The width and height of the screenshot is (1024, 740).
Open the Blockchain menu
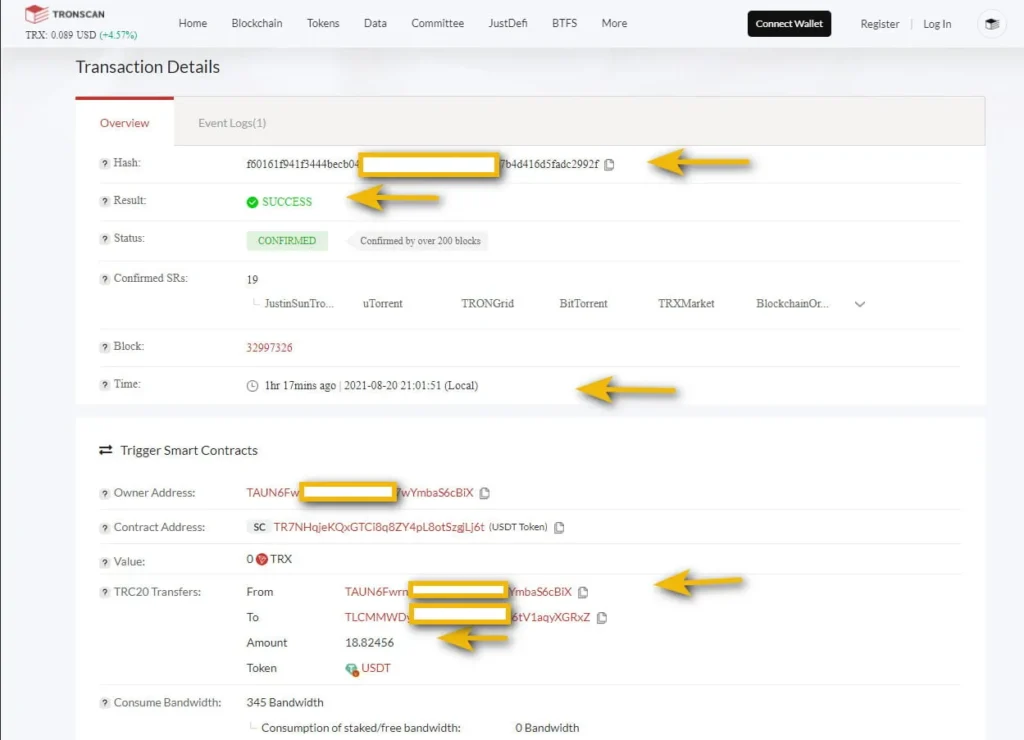coord(257,24)
